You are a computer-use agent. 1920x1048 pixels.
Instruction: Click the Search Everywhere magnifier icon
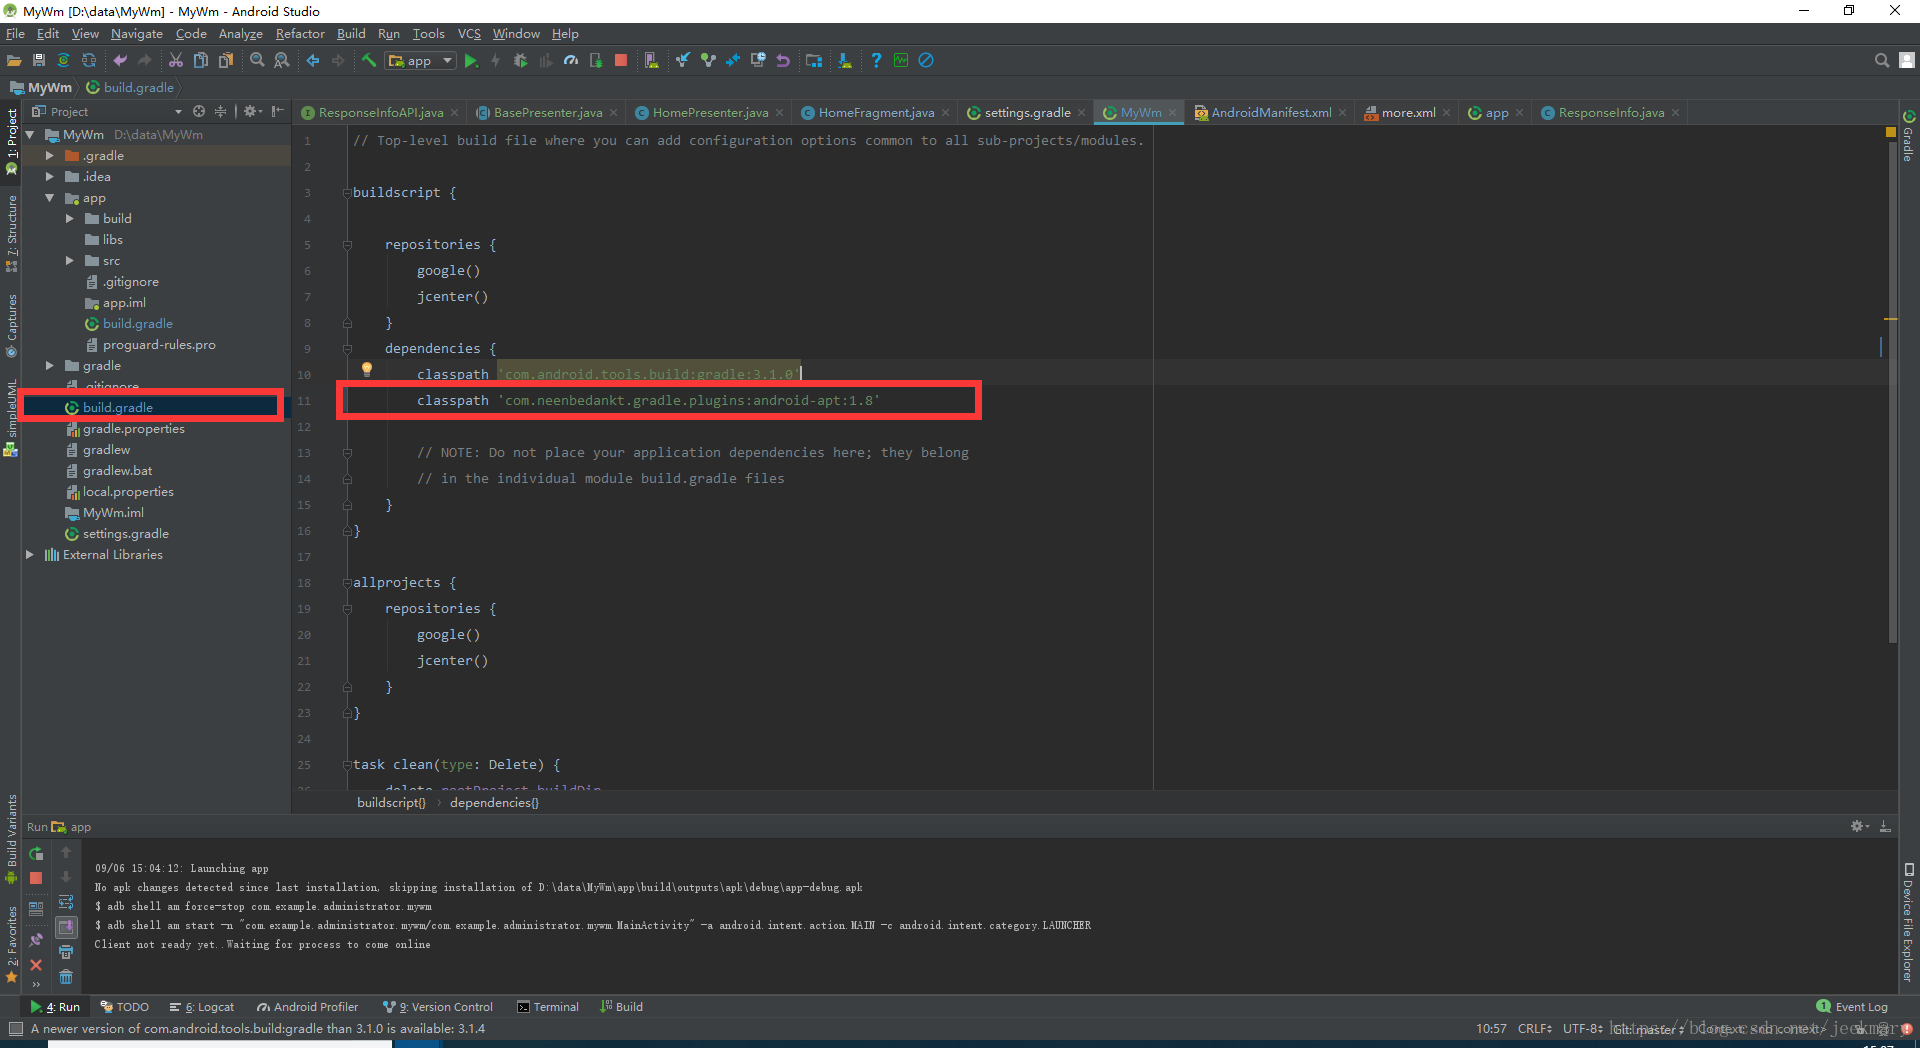coord(1881,61)
